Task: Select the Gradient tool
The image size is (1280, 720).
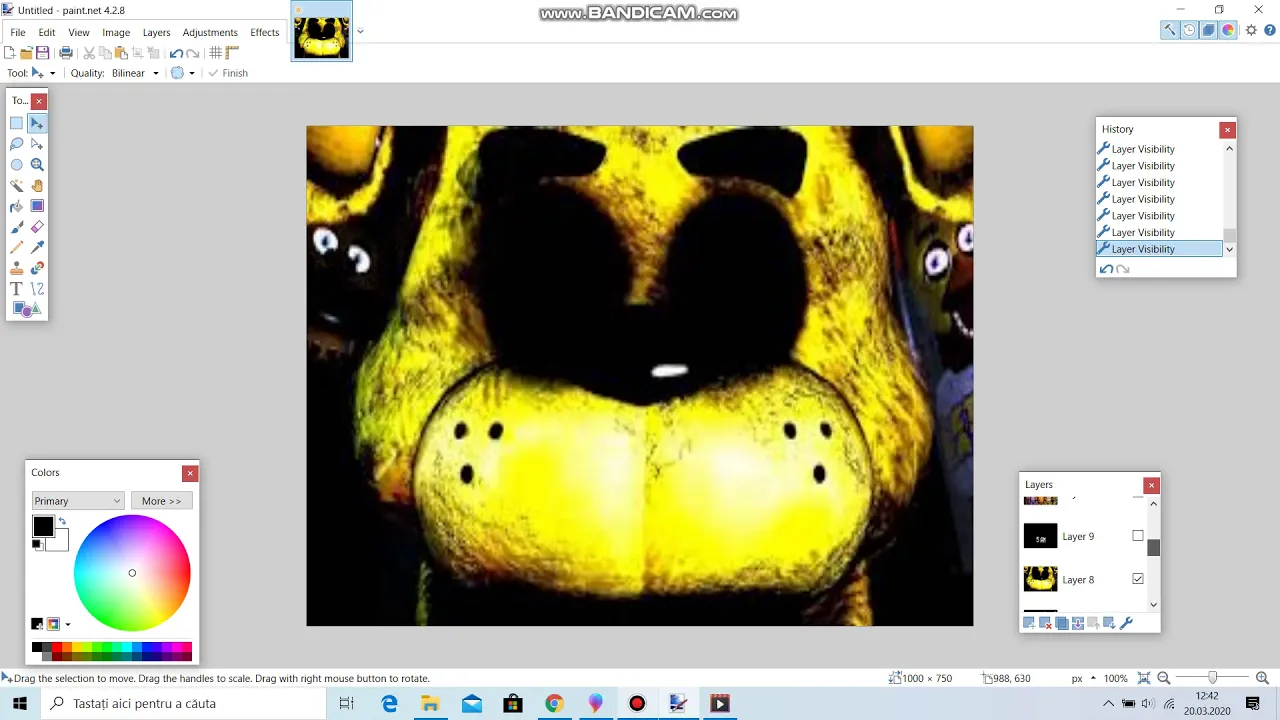Action: point(37,206)
